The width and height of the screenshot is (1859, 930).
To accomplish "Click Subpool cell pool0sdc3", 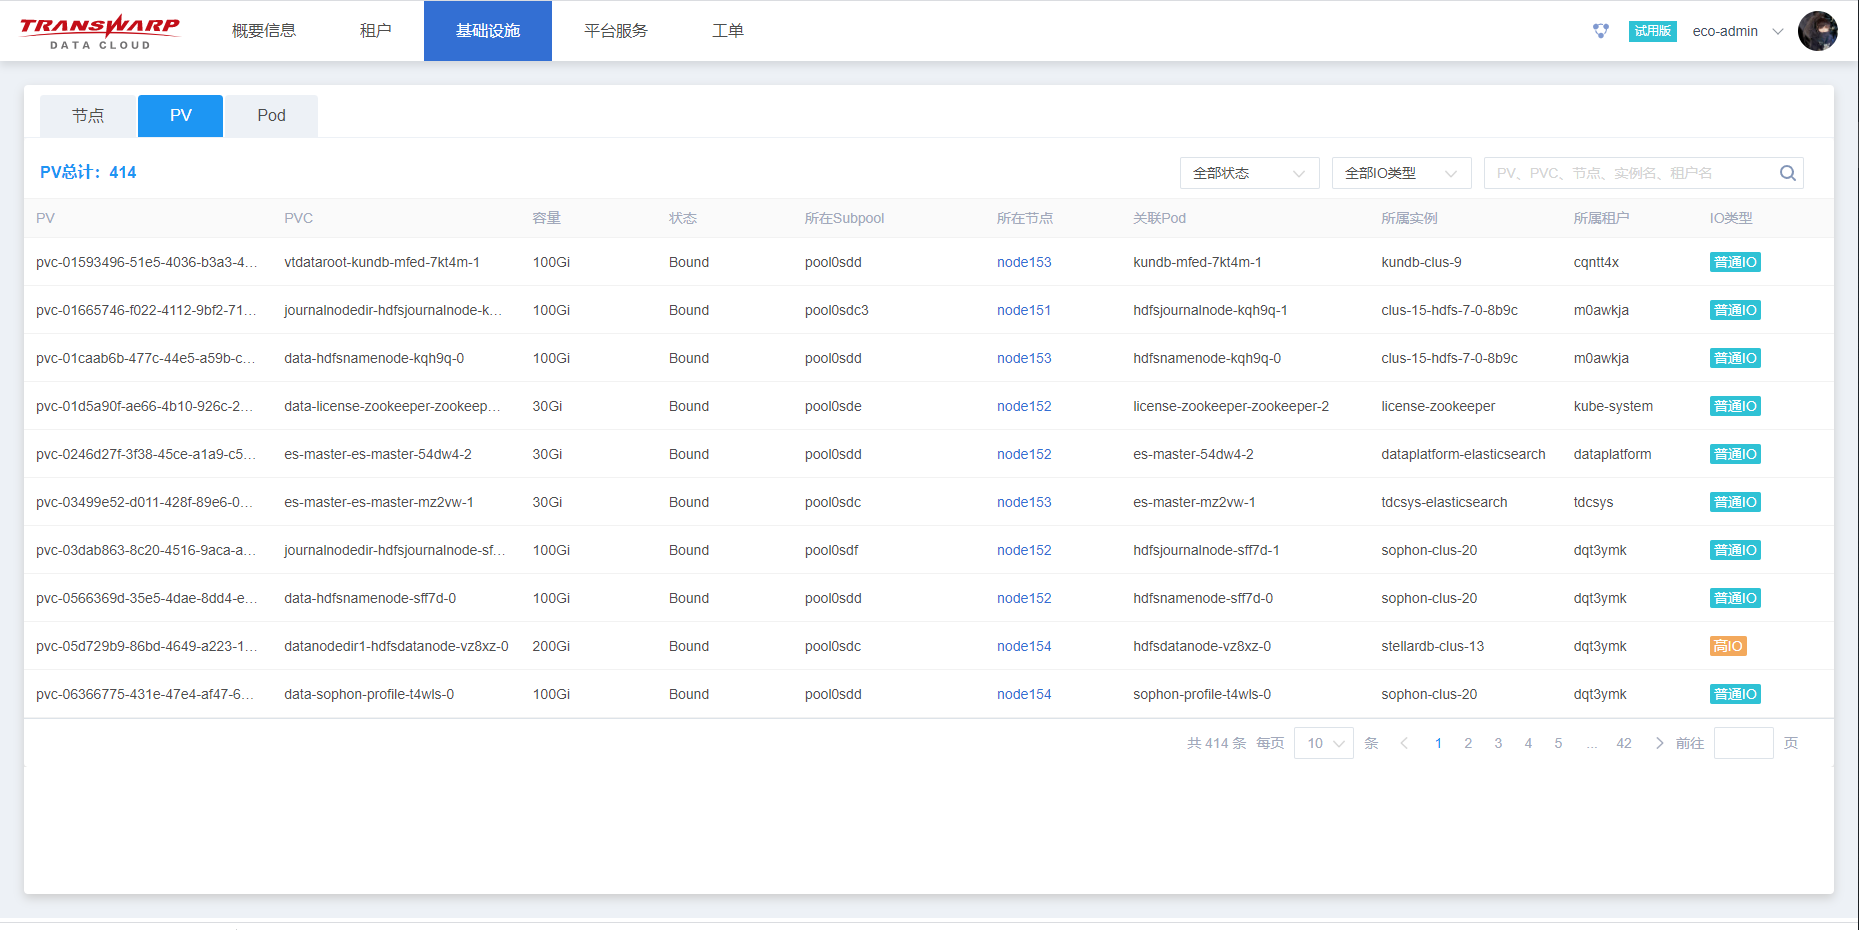I will point(837,310).
